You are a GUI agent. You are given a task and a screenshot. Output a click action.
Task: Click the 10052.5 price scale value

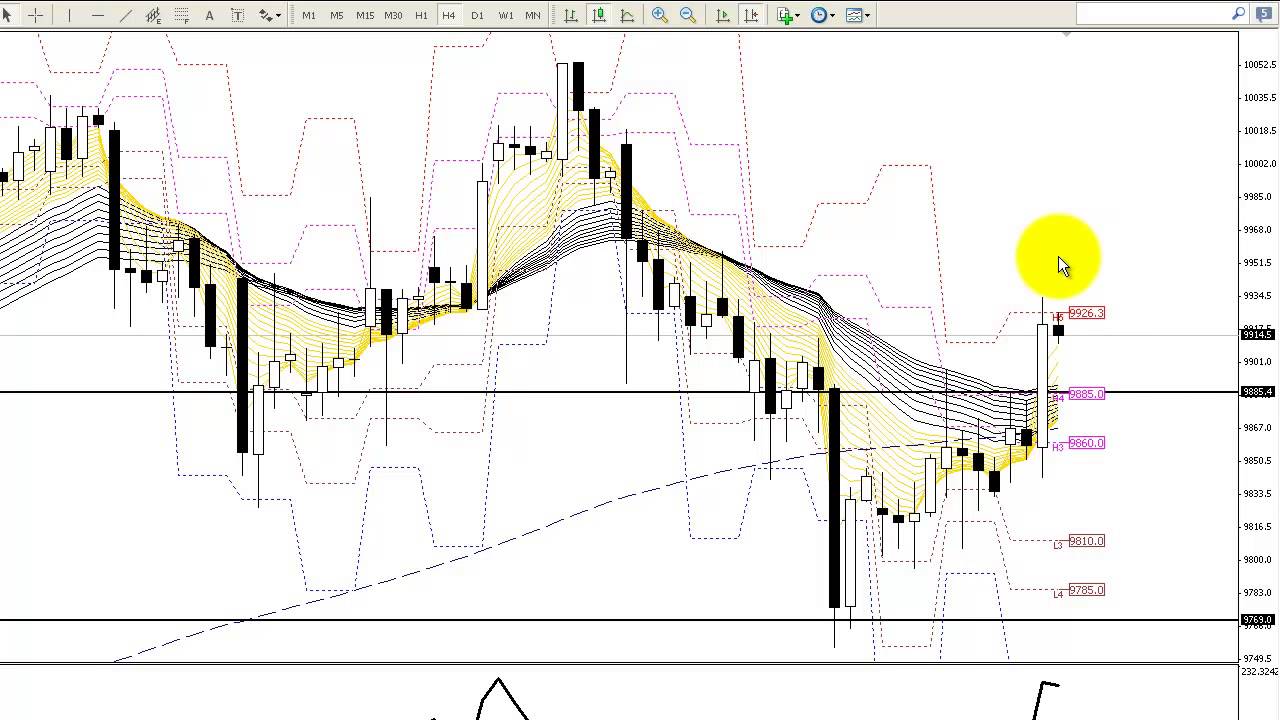[1260, 65]
